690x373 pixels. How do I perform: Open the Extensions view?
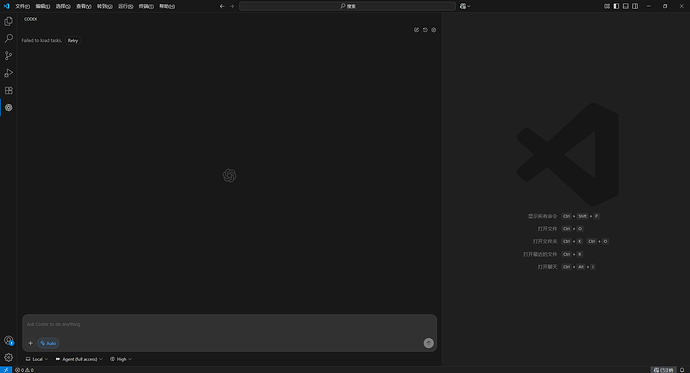tap(8, 90)
